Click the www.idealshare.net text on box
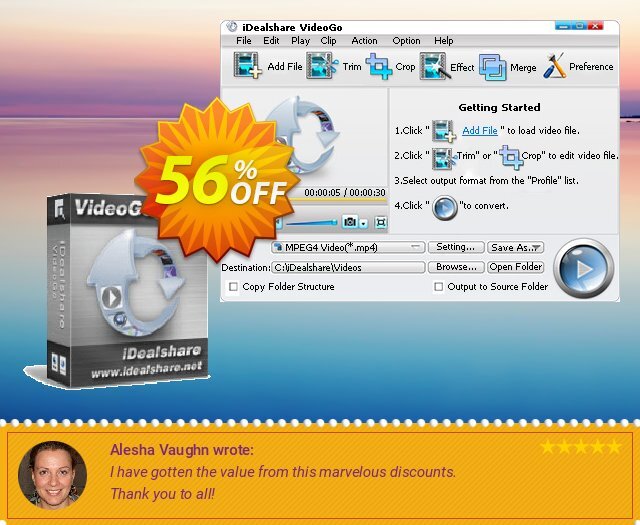The width and height of the screenshot is (640, 525). tap(147, 371)
